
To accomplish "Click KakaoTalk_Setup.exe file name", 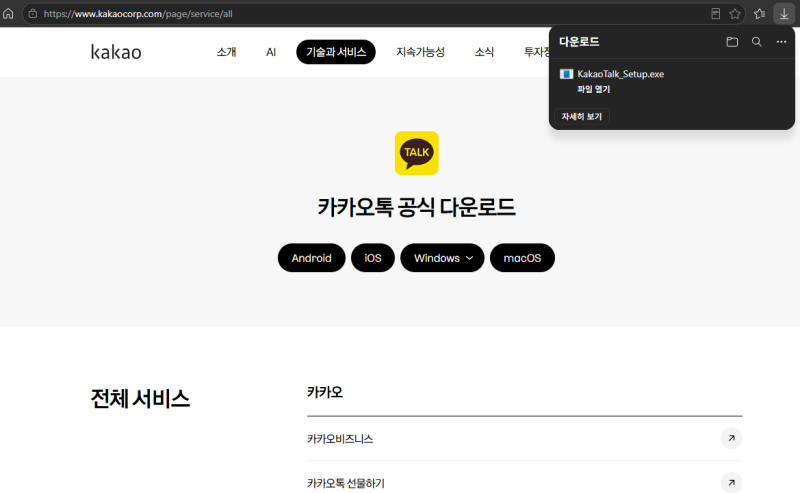I will [x=620, y=74].
